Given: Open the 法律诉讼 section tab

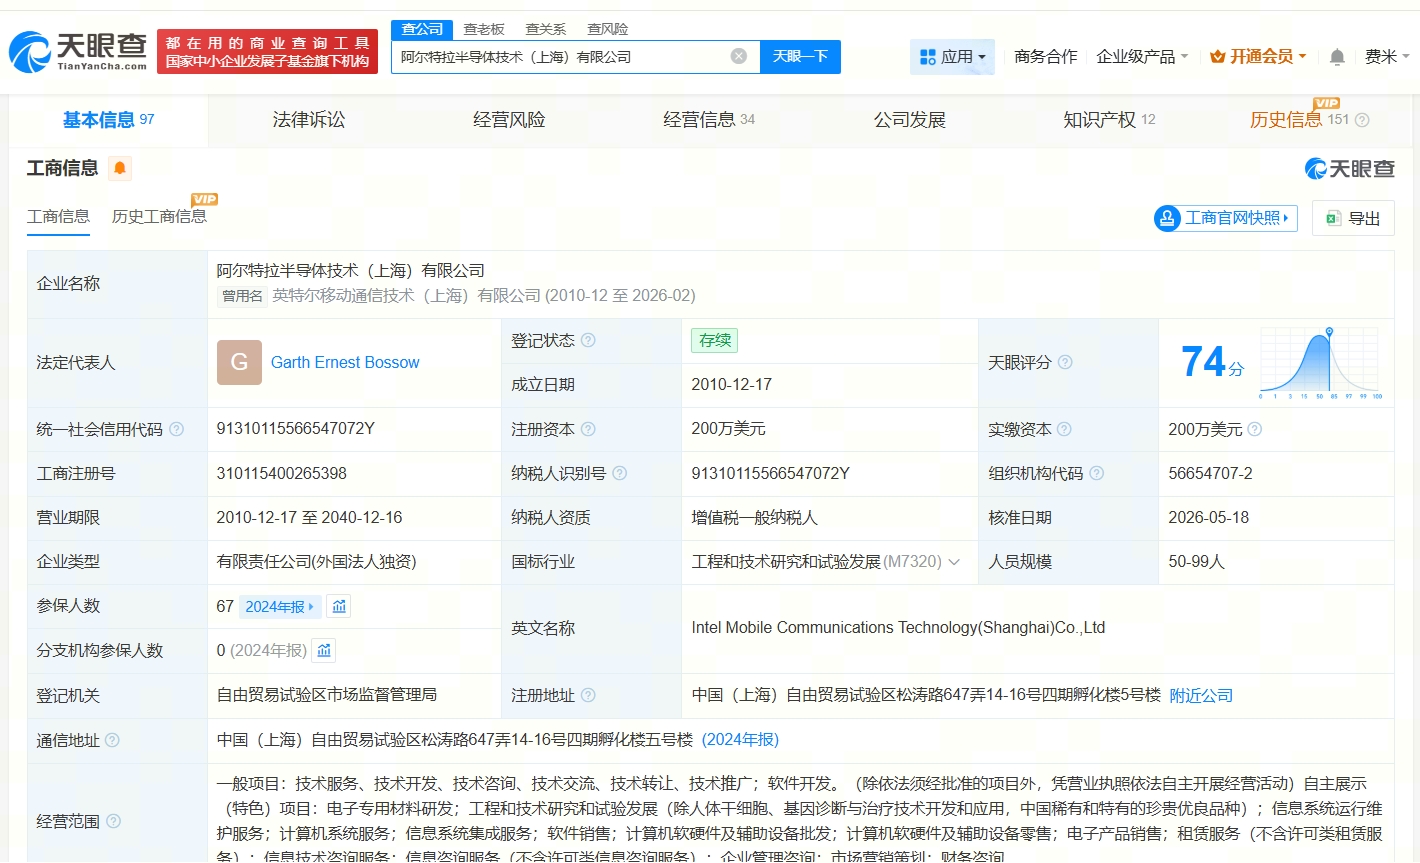Looking at the screenshot, I should pos(309,120).
